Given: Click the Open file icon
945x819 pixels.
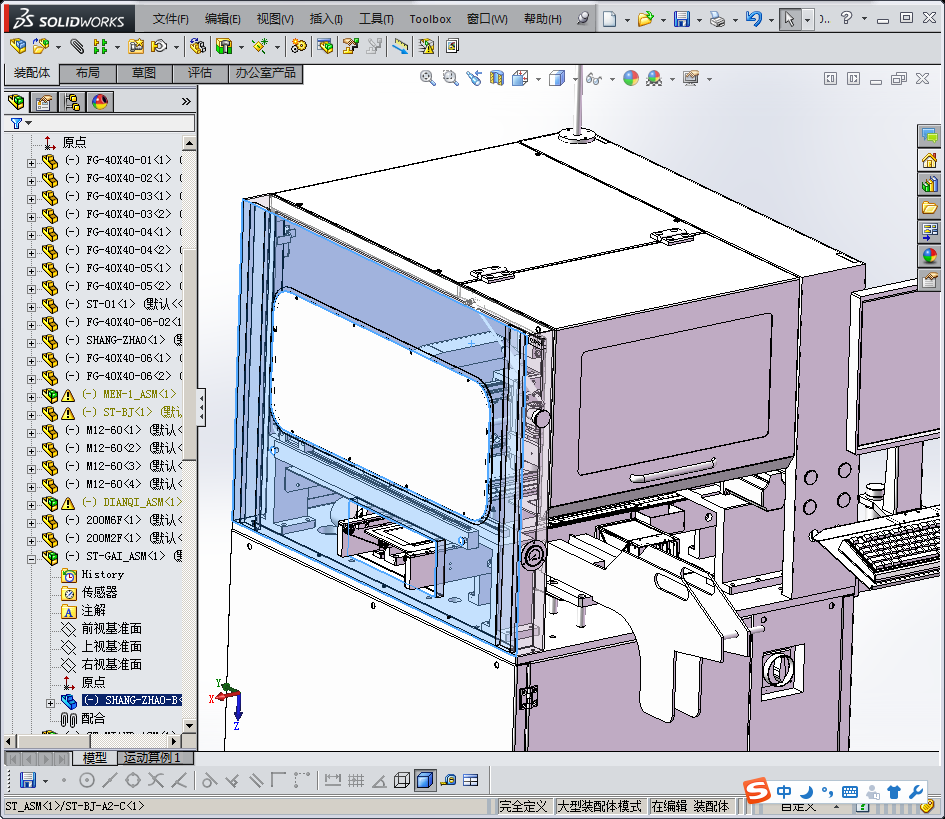Looking at the screenshot, I should pyautogui.click(x=645, y=19).
